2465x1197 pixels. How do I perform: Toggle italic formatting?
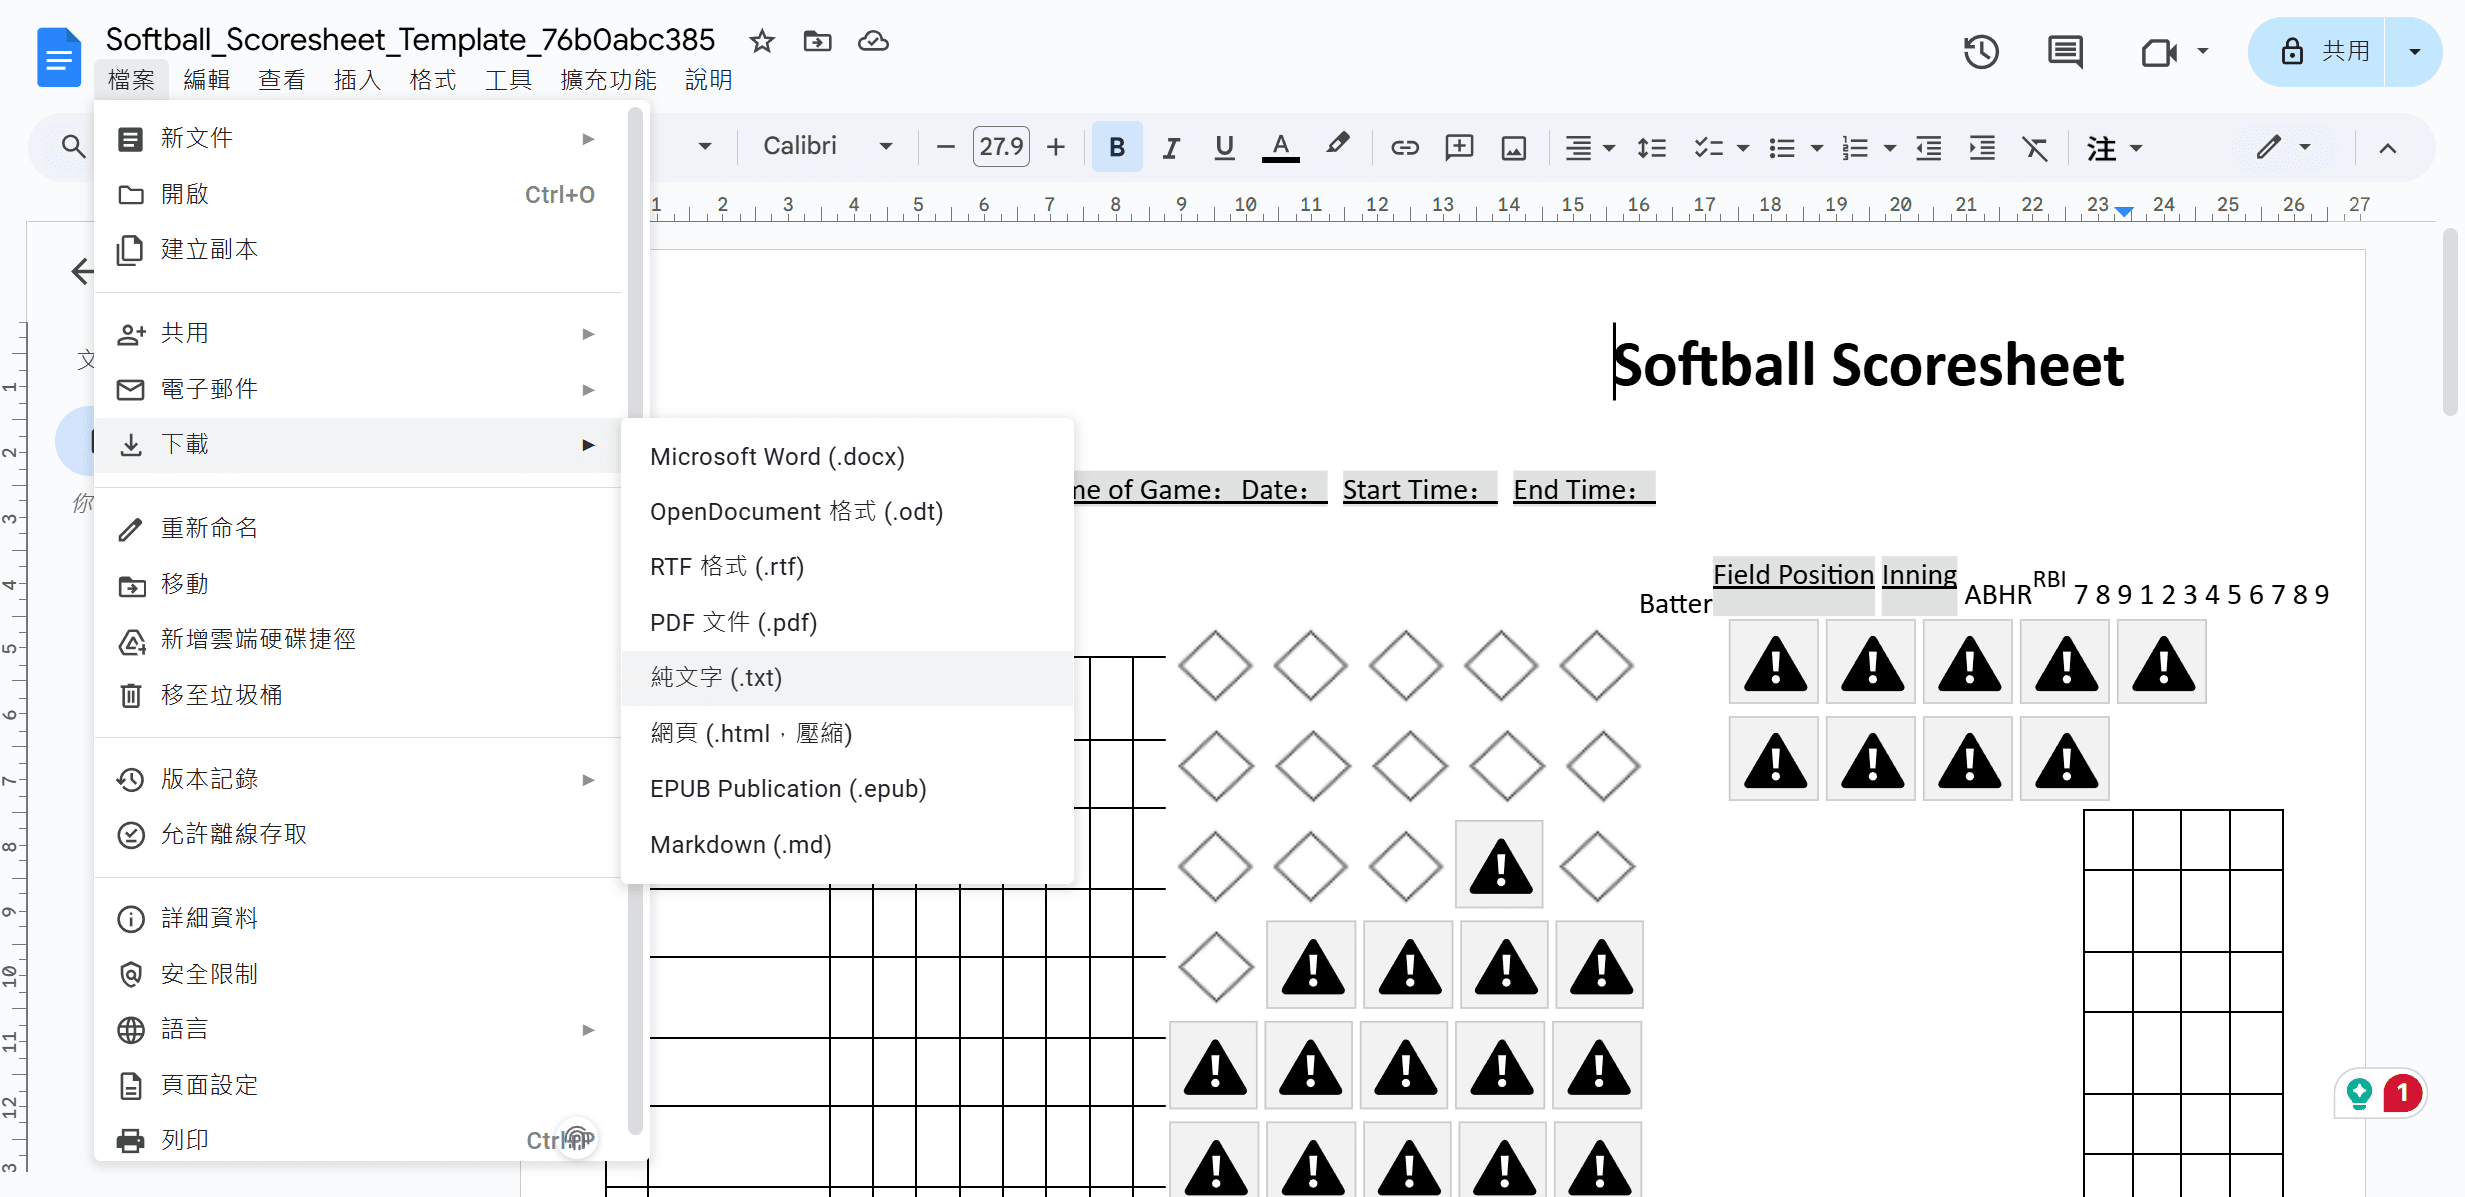coord(1171,147)
